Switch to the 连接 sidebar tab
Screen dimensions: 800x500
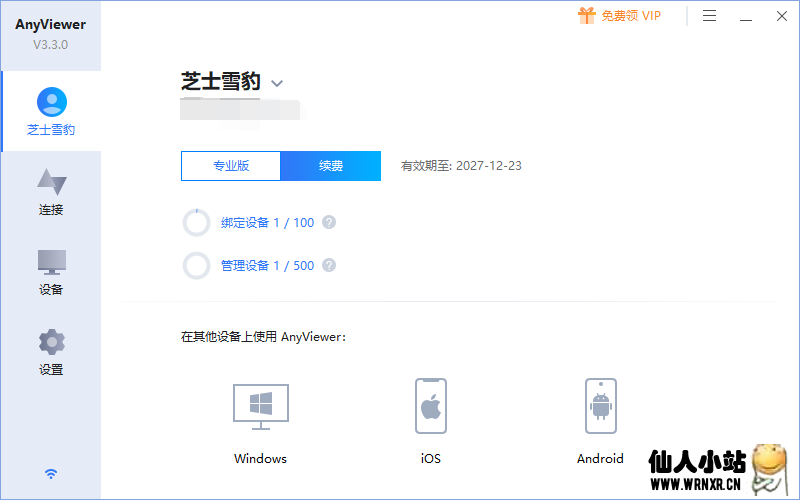click(51, 192)
